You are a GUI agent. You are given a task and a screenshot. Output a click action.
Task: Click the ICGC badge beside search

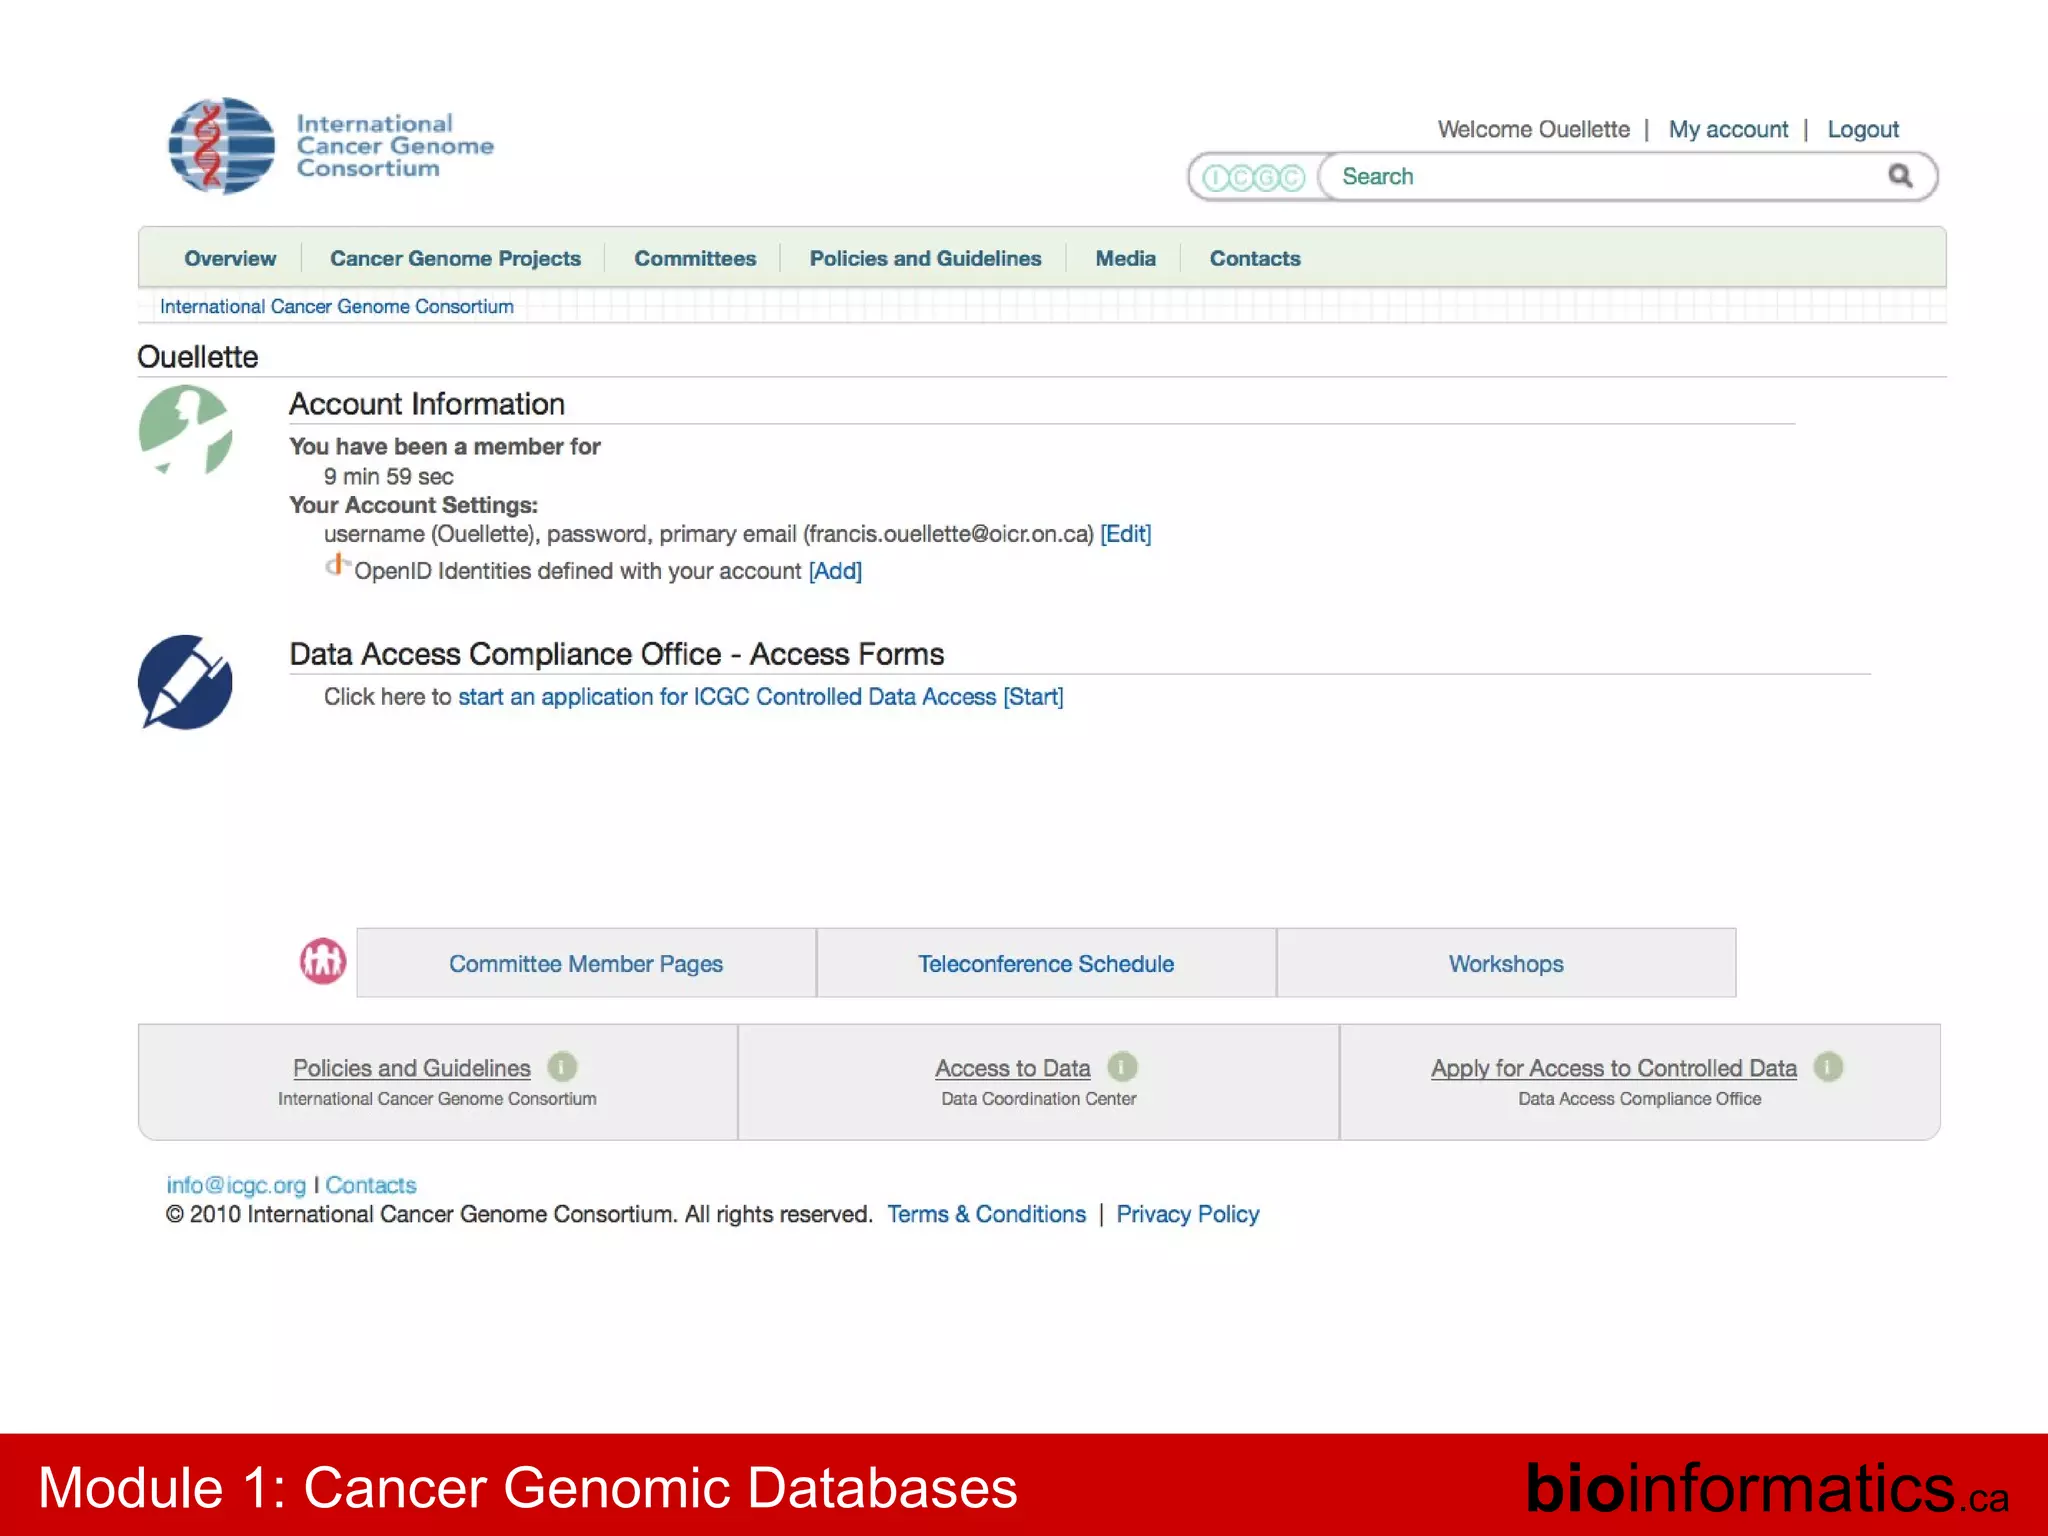click(1253, 177)
